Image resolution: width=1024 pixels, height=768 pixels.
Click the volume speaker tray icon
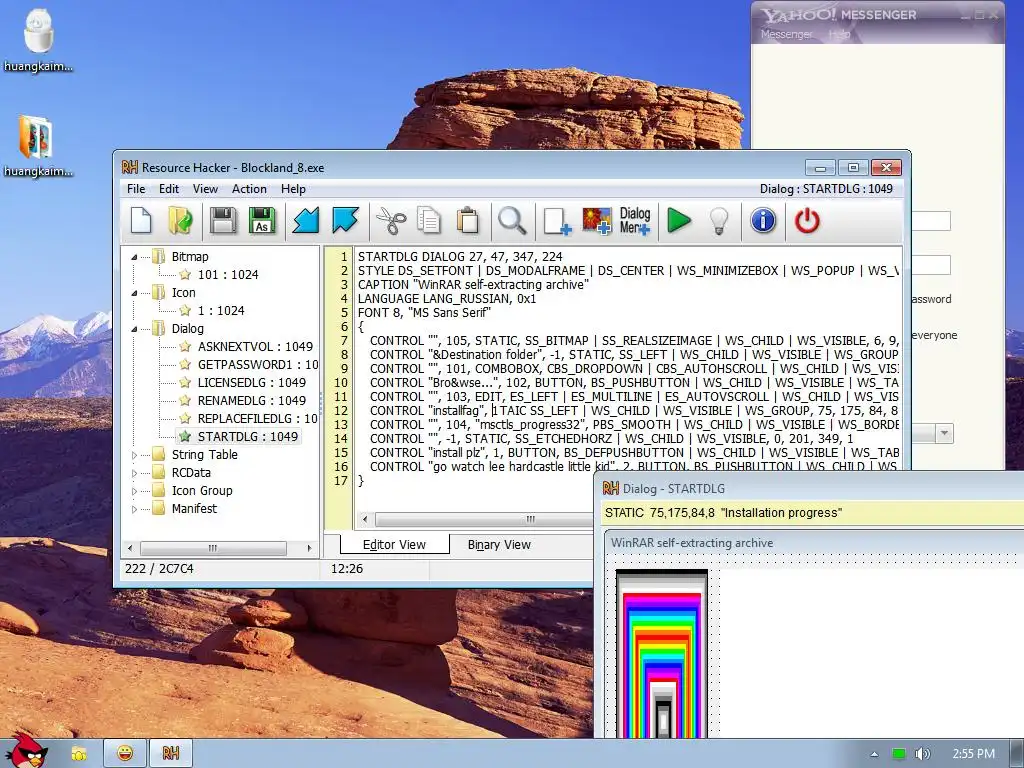(x=922, y=754)
